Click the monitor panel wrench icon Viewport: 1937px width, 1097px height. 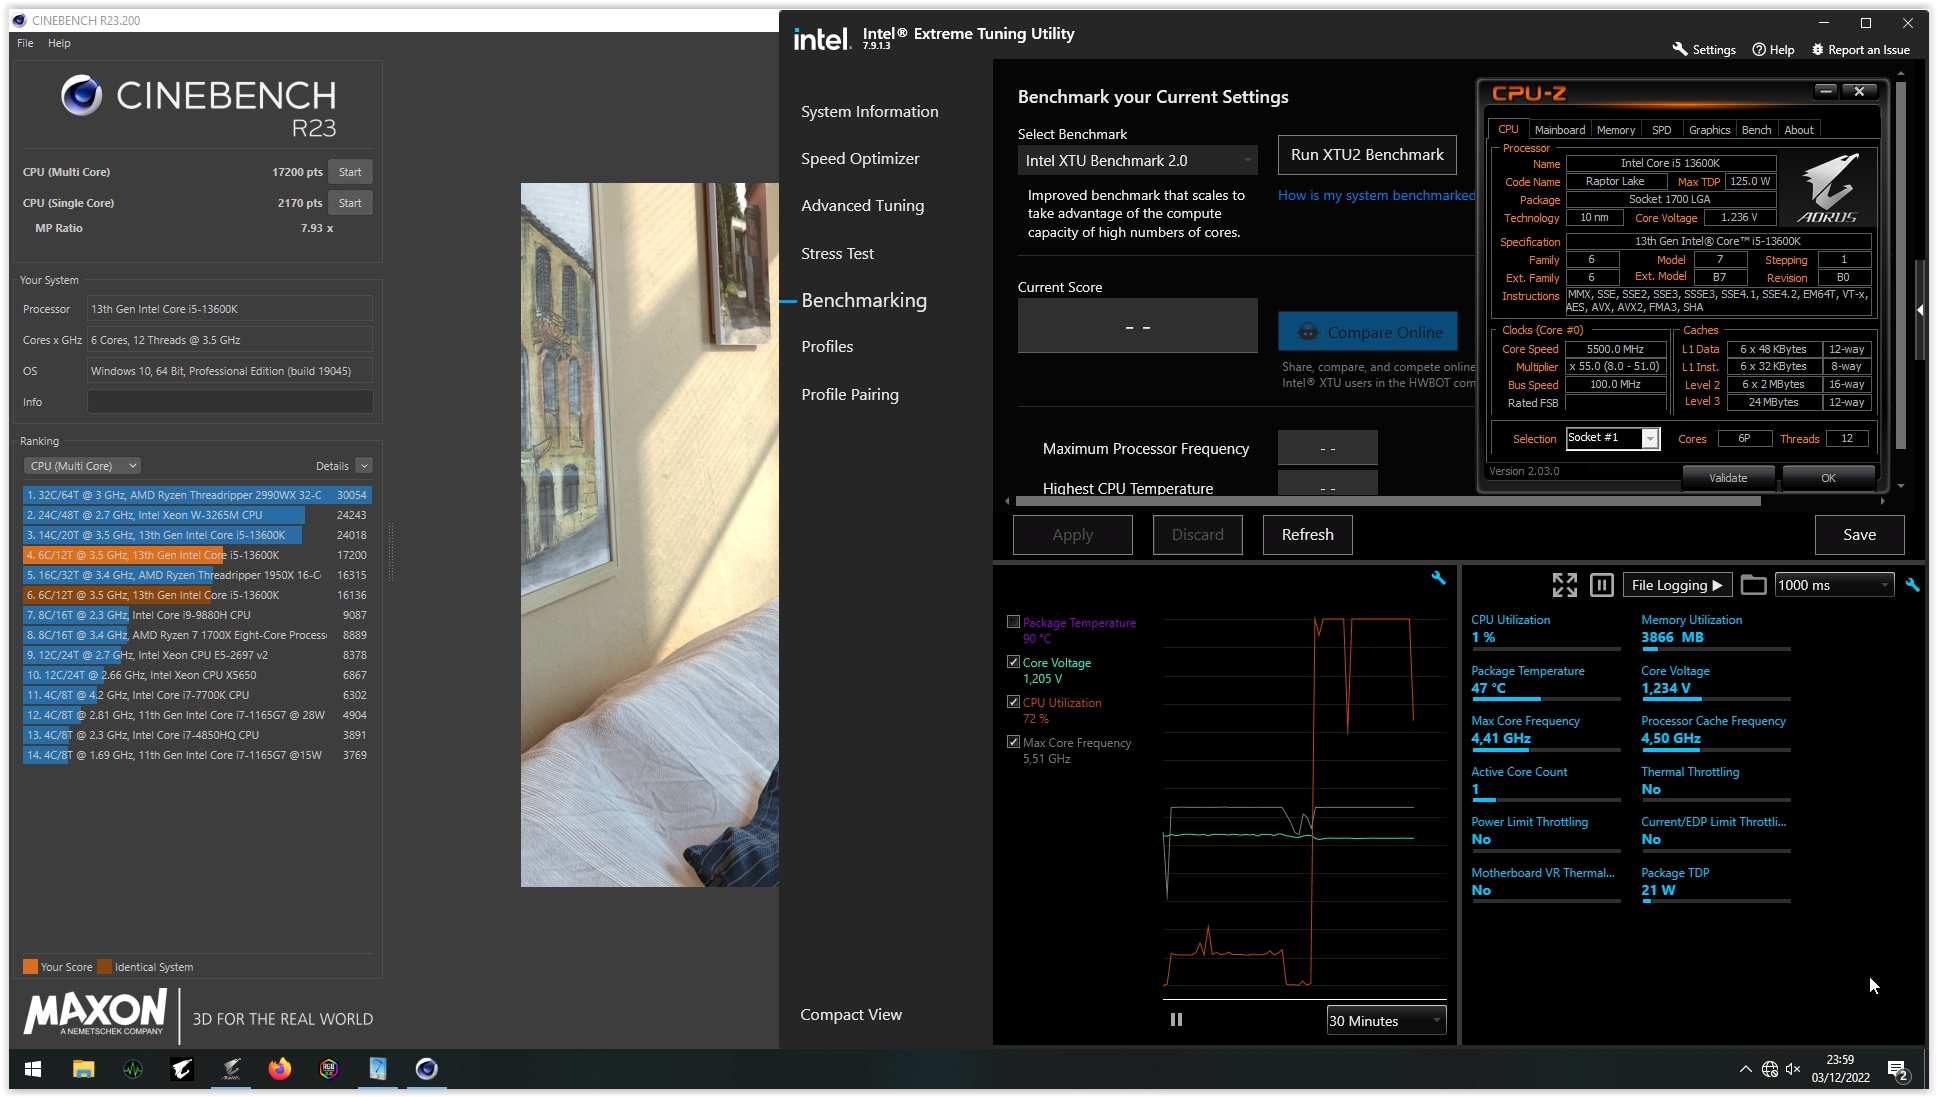pos(1912,585)
